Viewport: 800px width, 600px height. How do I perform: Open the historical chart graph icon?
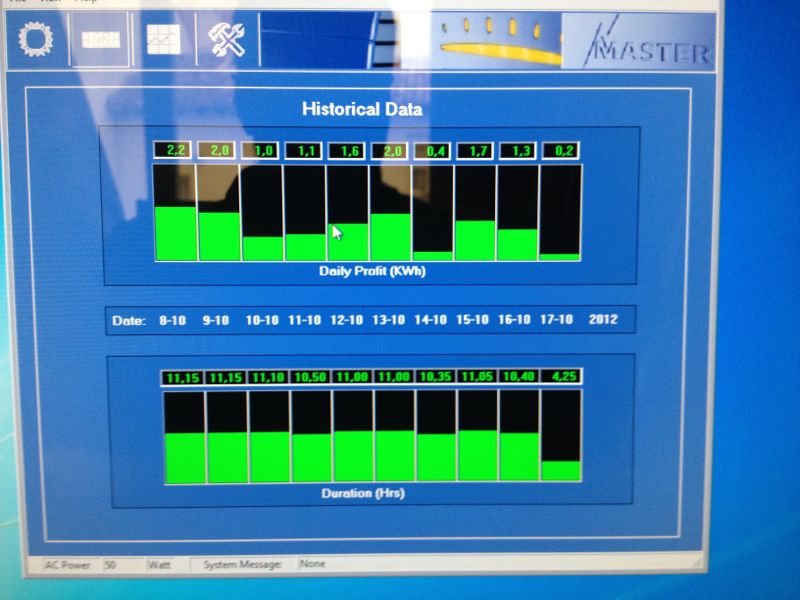click(163, 40)
